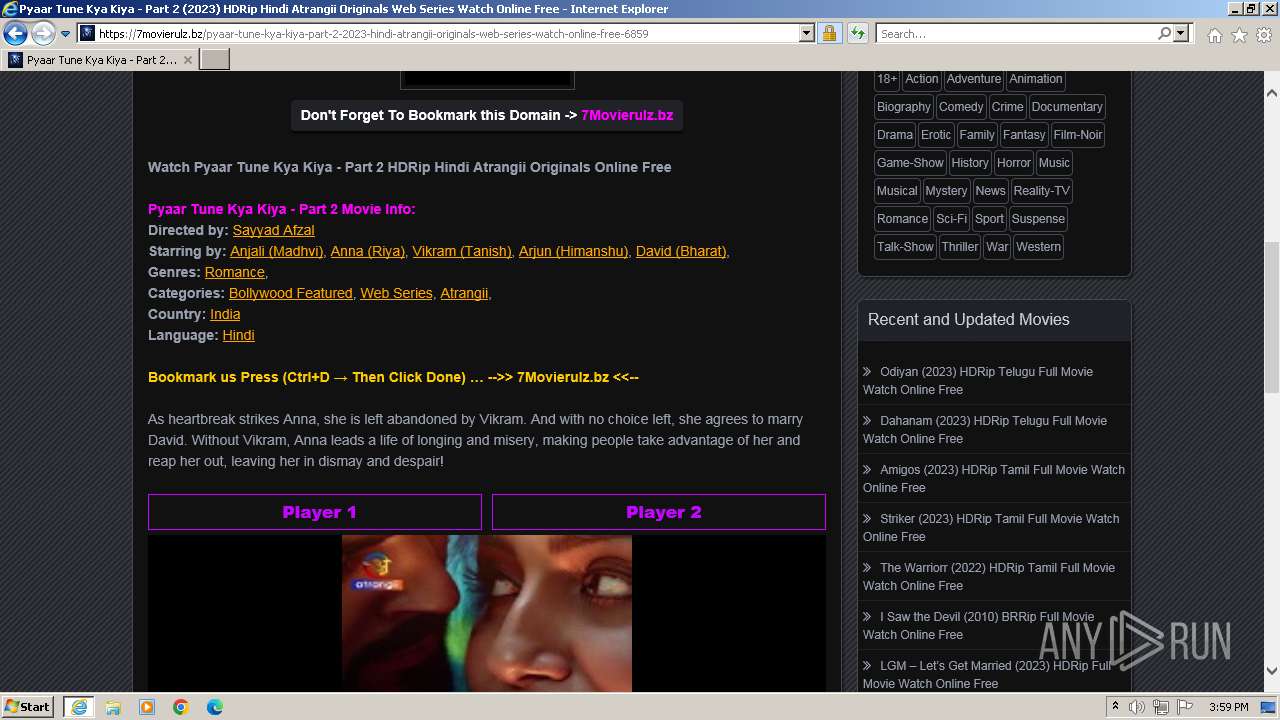Select the Action genre tag
Viewport: 1280px width, 720px height.
922,79
